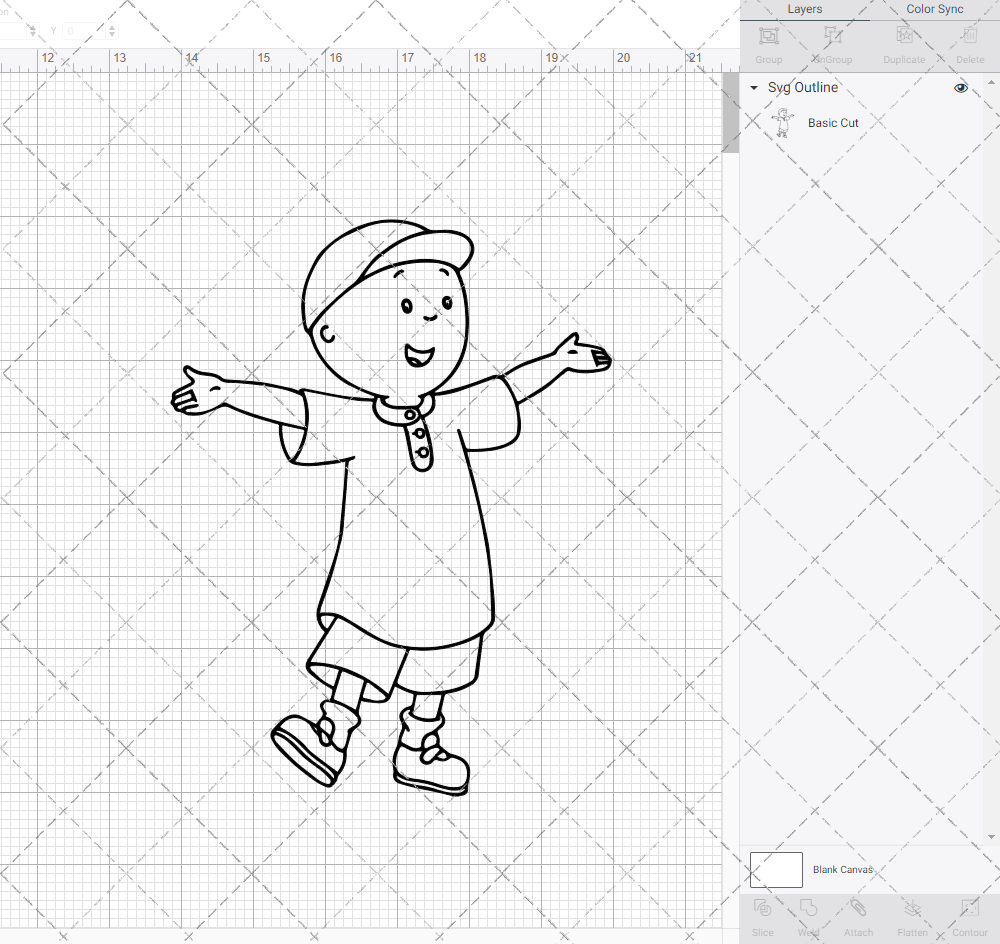Click the Blank Canvas label

pos(842,869)
